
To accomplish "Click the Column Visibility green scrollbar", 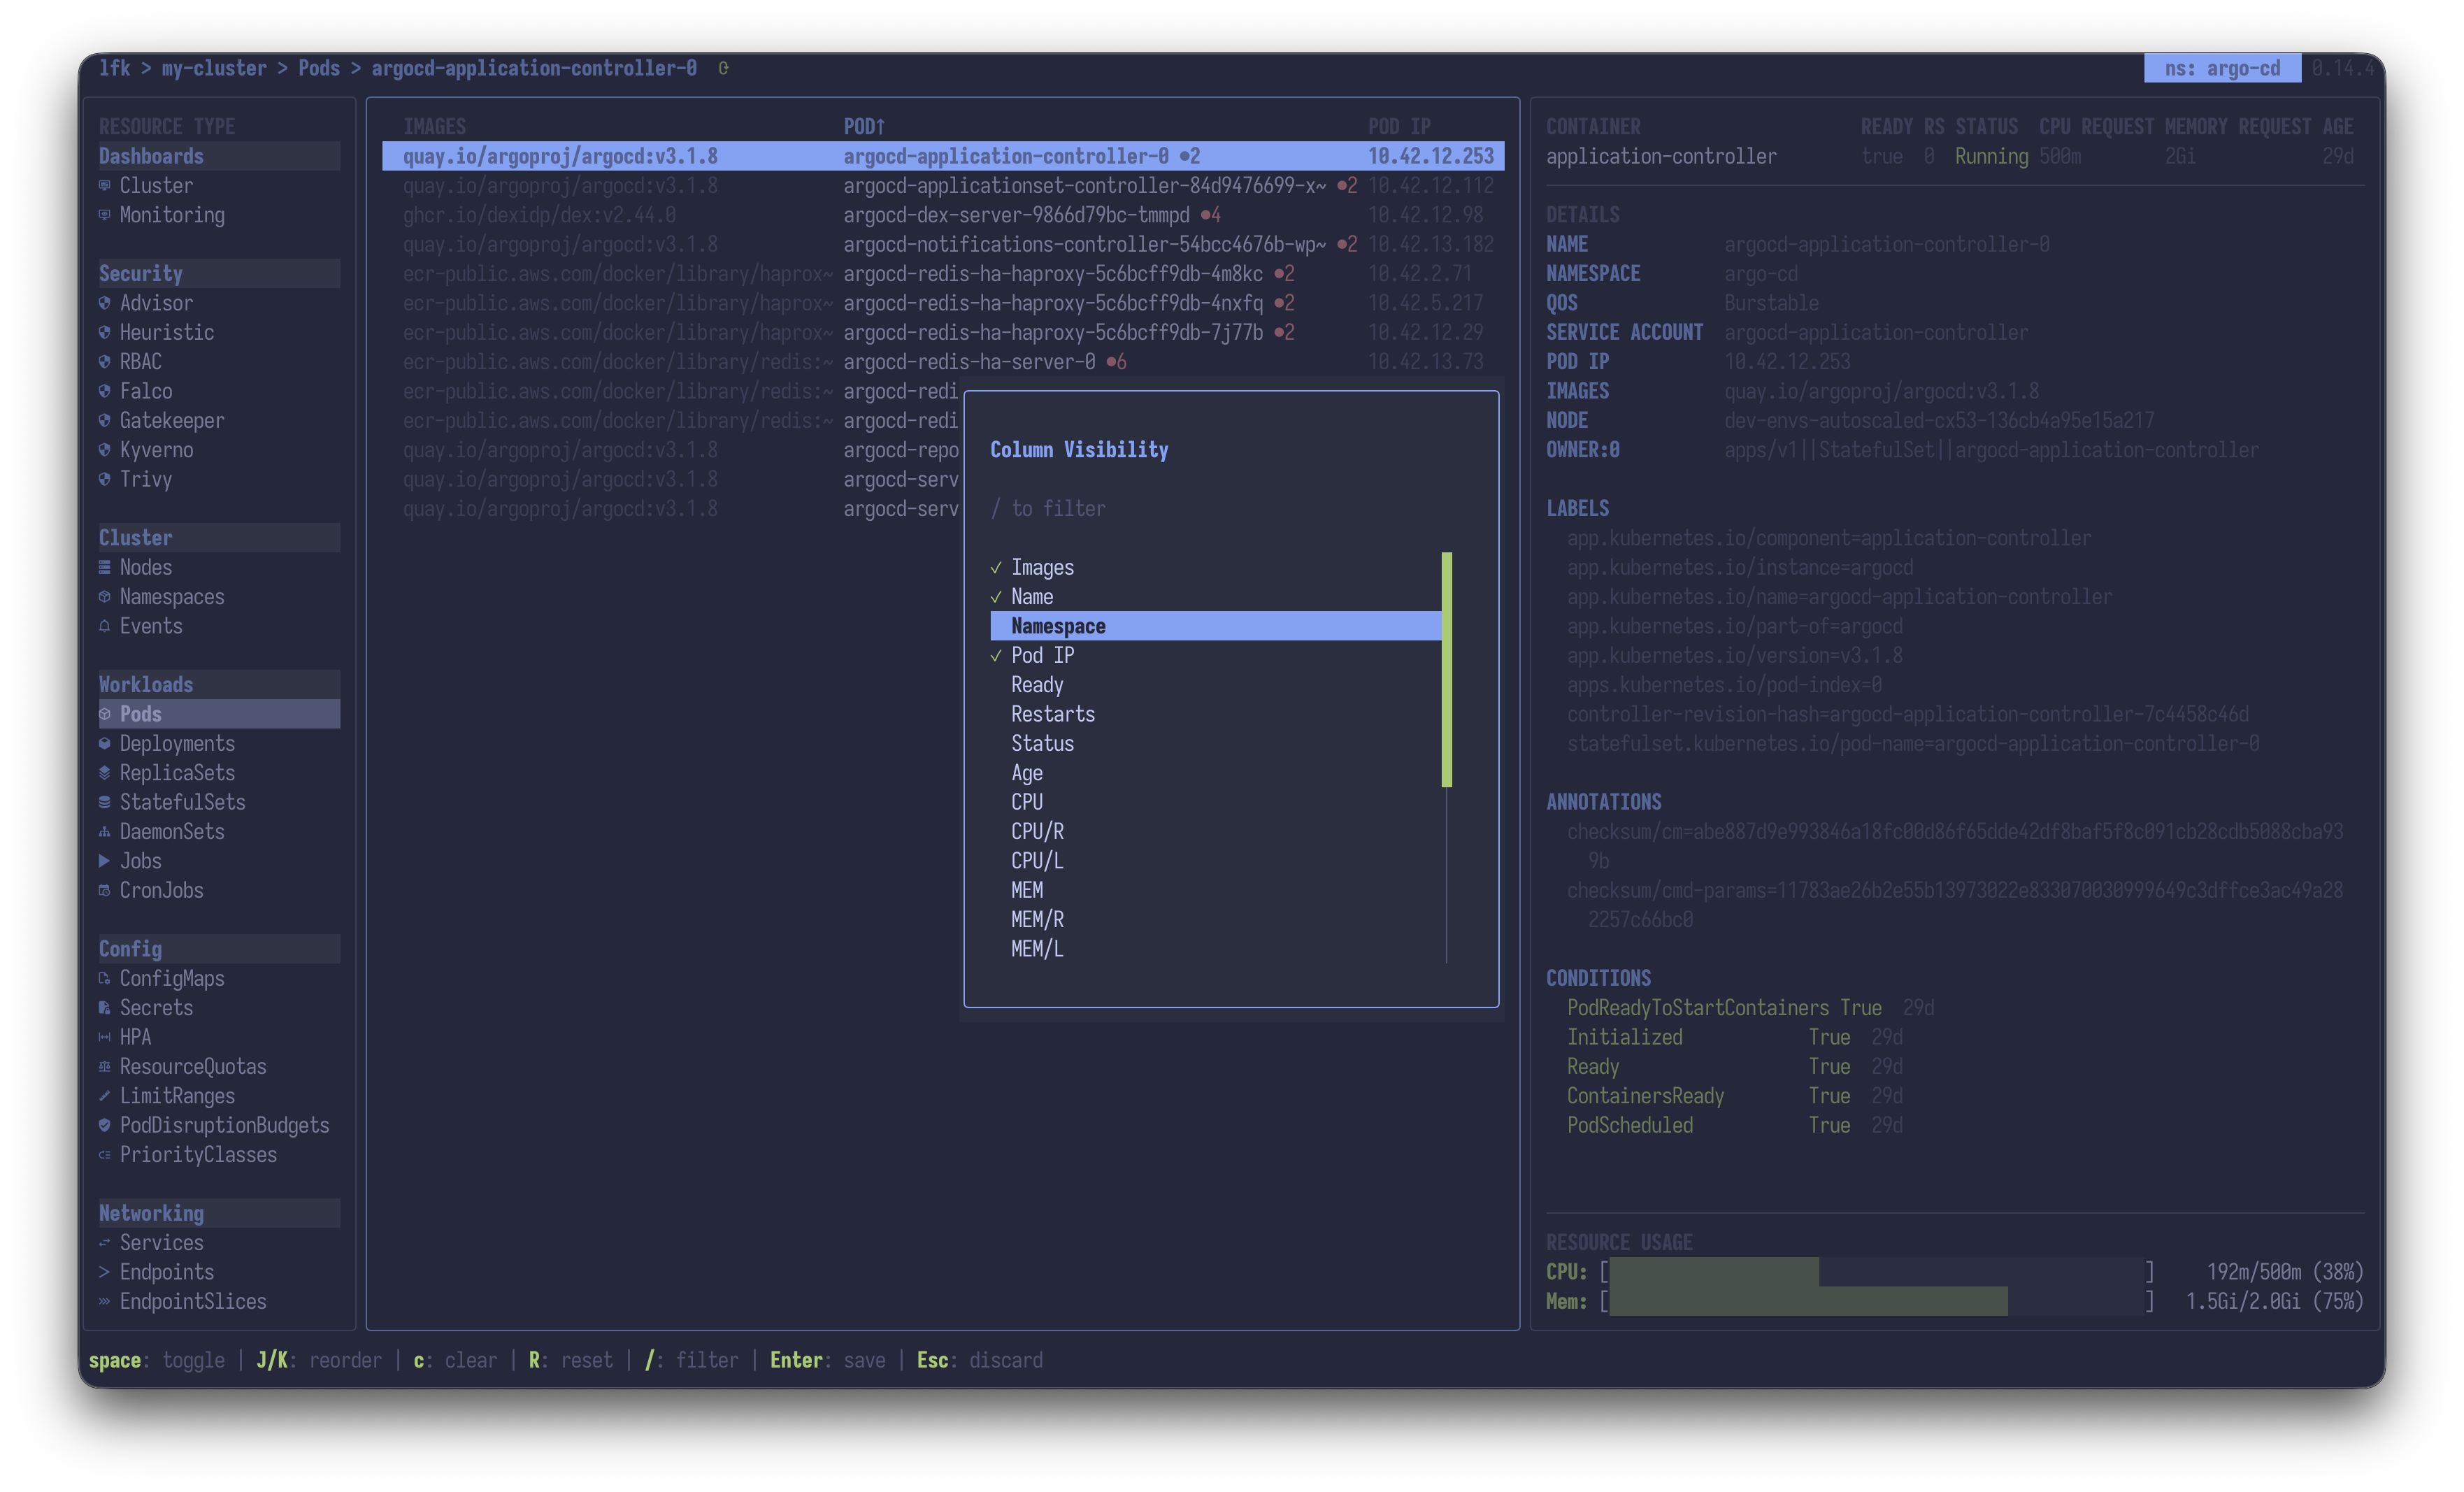I will pos(1446,669).
